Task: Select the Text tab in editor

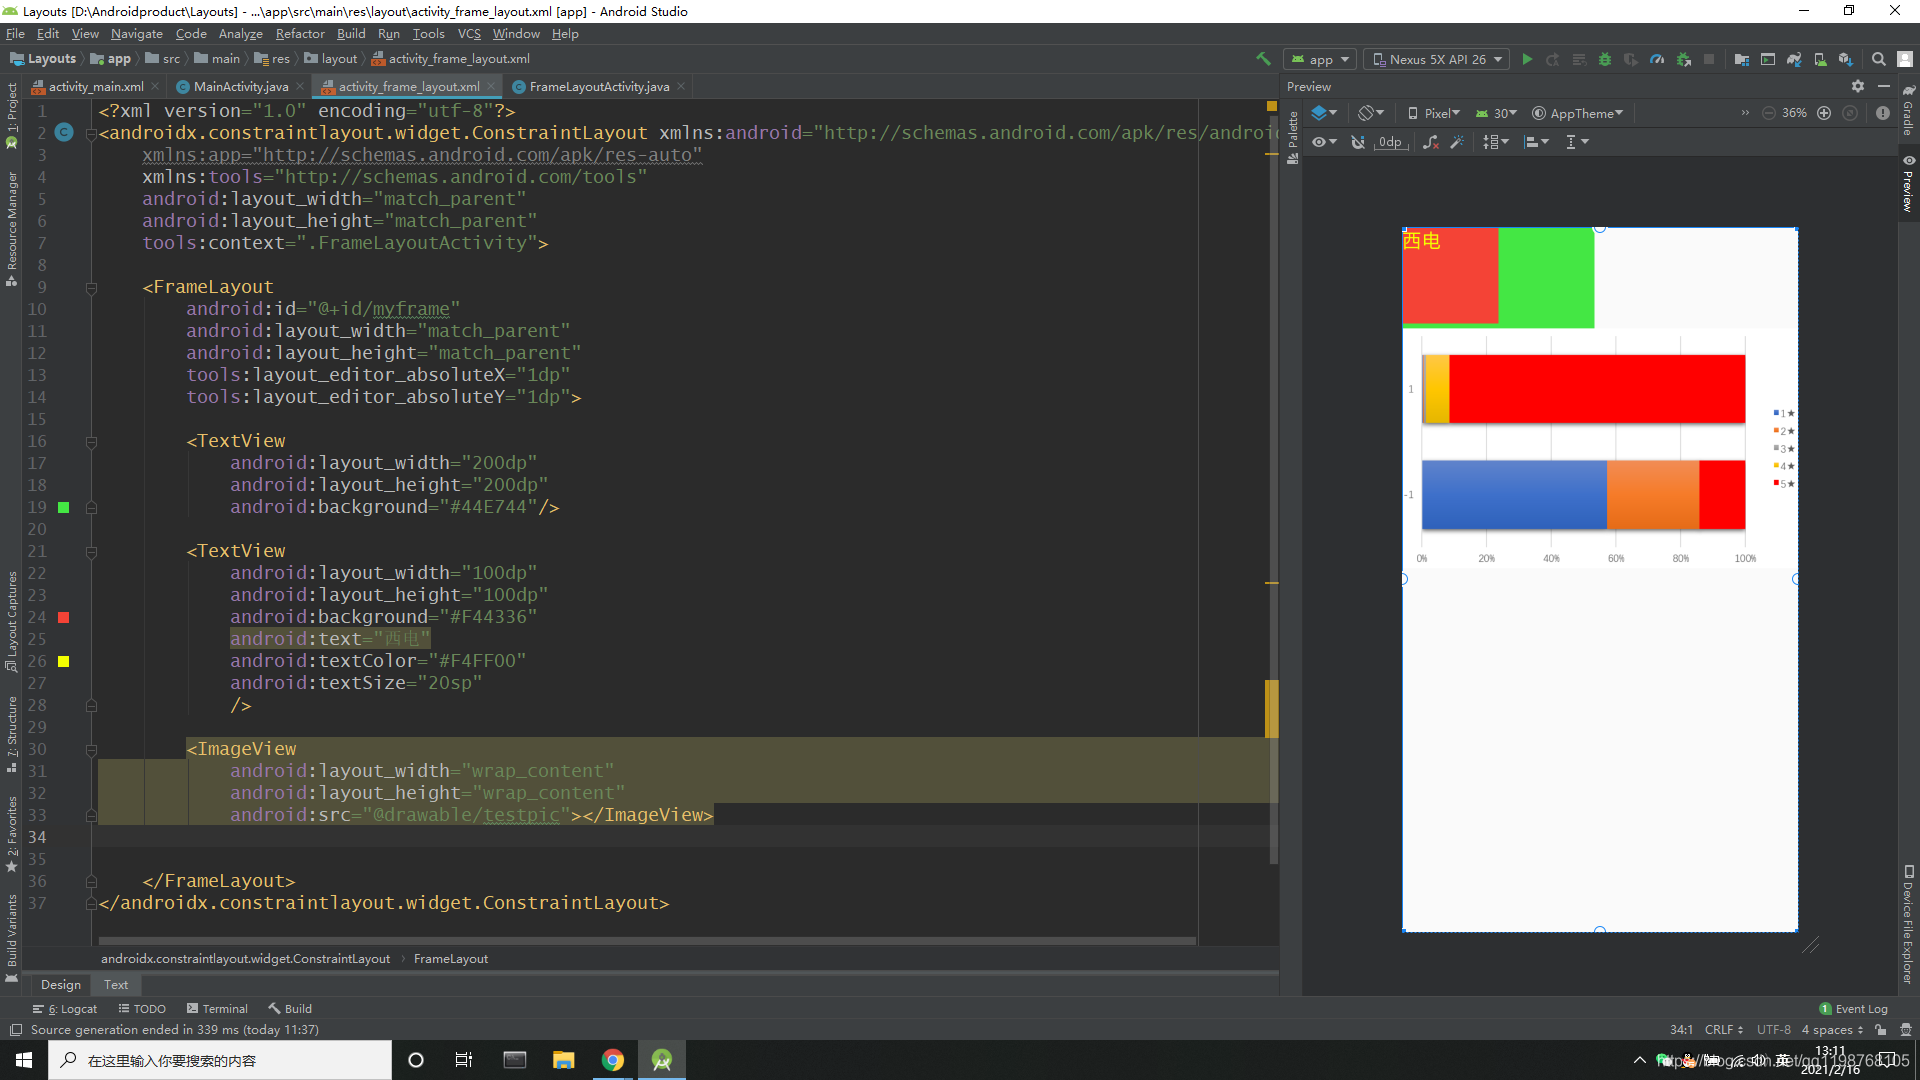Action: (115, 984)
